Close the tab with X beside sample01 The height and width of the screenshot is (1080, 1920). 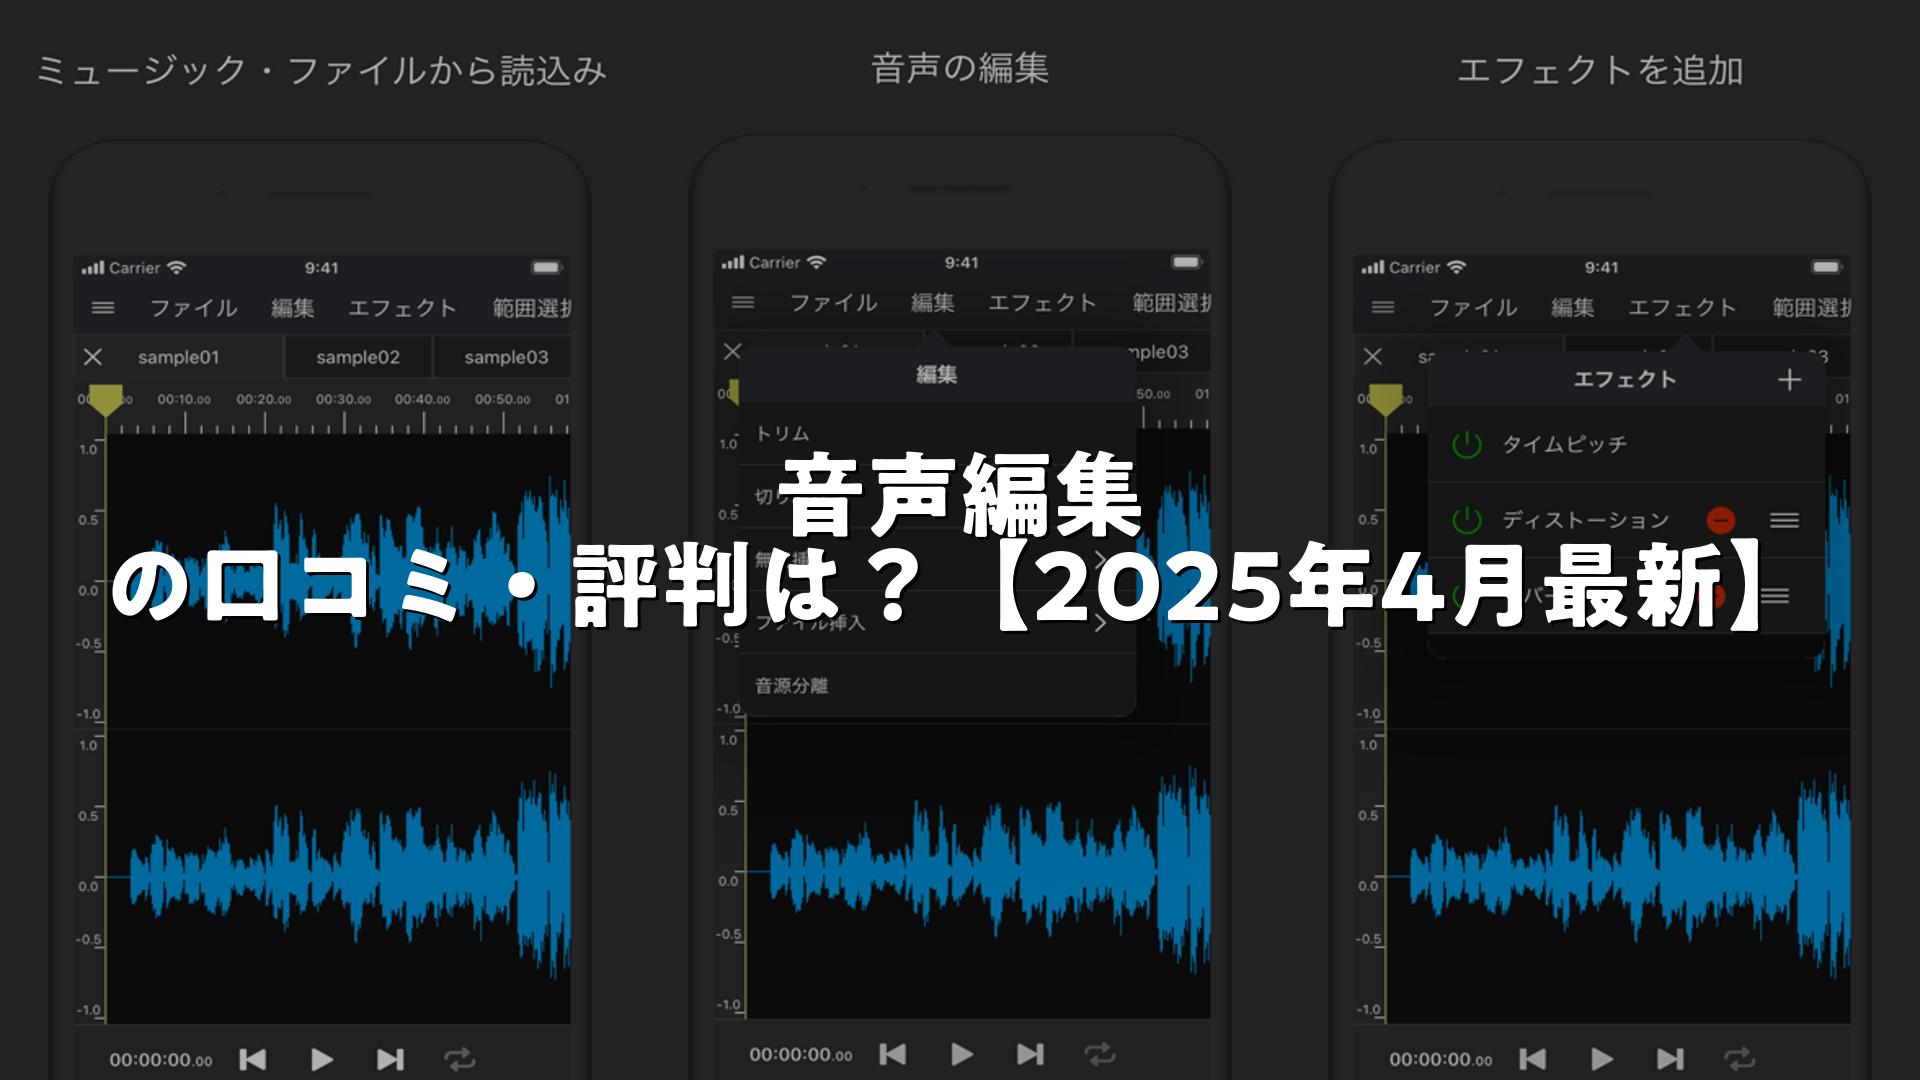tap(93, 357)
